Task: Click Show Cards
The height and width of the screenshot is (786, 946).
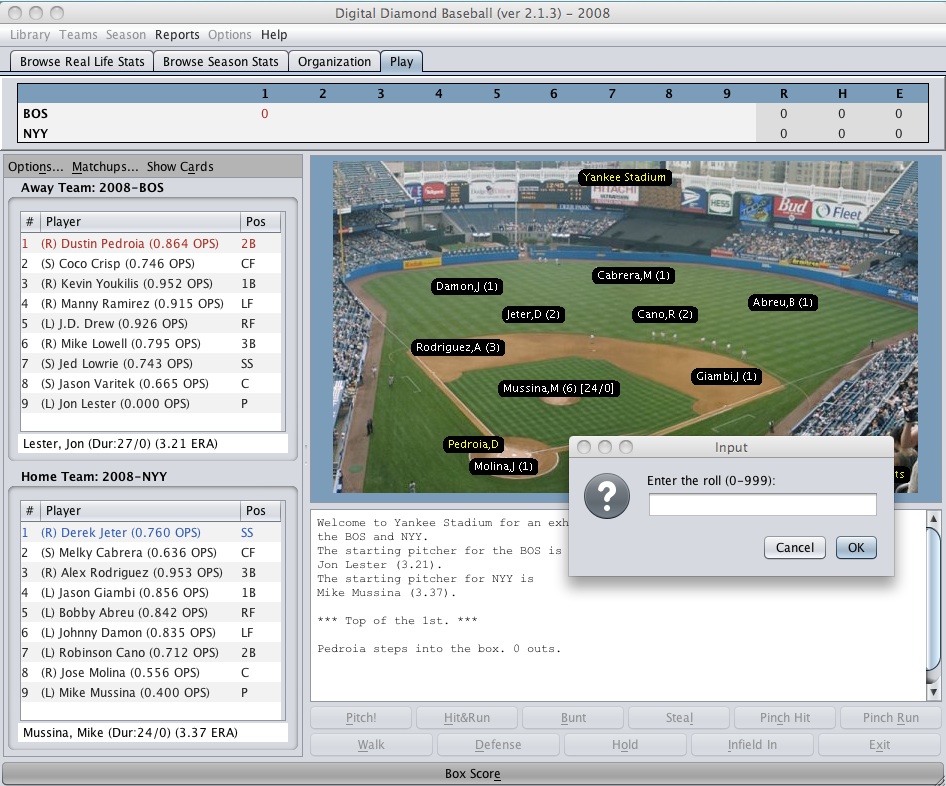Action: pos(180,166)
